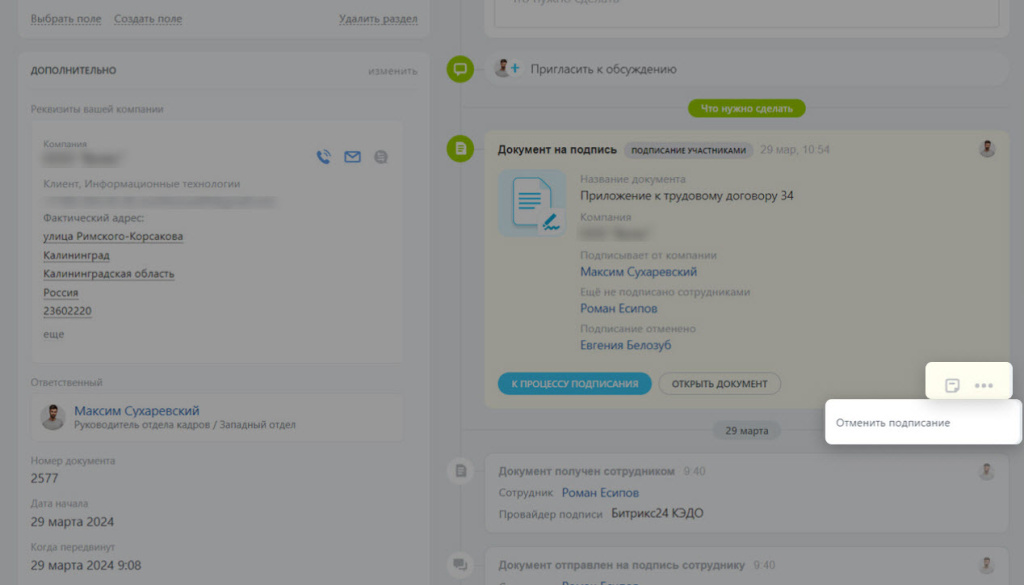Click 'Документ на подпись' heading
Image resolution: width=1024 pixels, height=585 pixels.
tap(557, 150)
